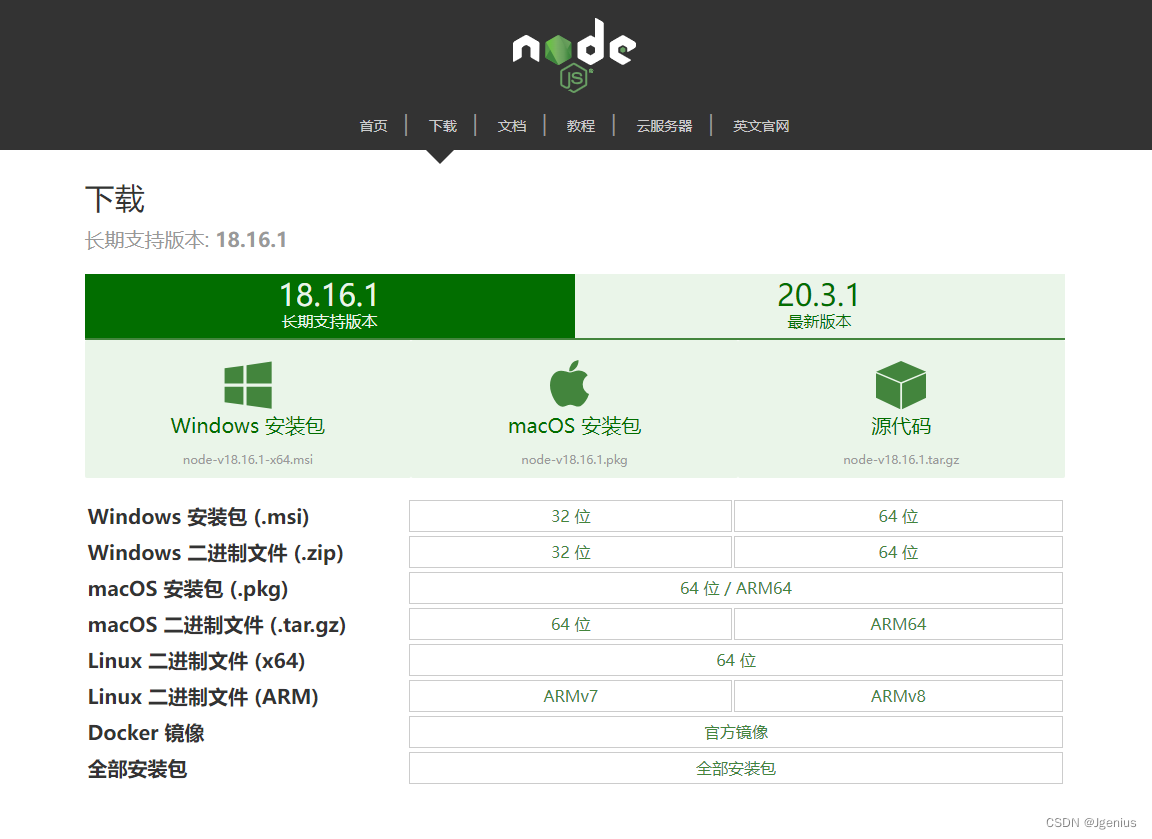Click the 下载 page heading
The width and height of the screenshot is (1152, 839).
pos(115,199)
